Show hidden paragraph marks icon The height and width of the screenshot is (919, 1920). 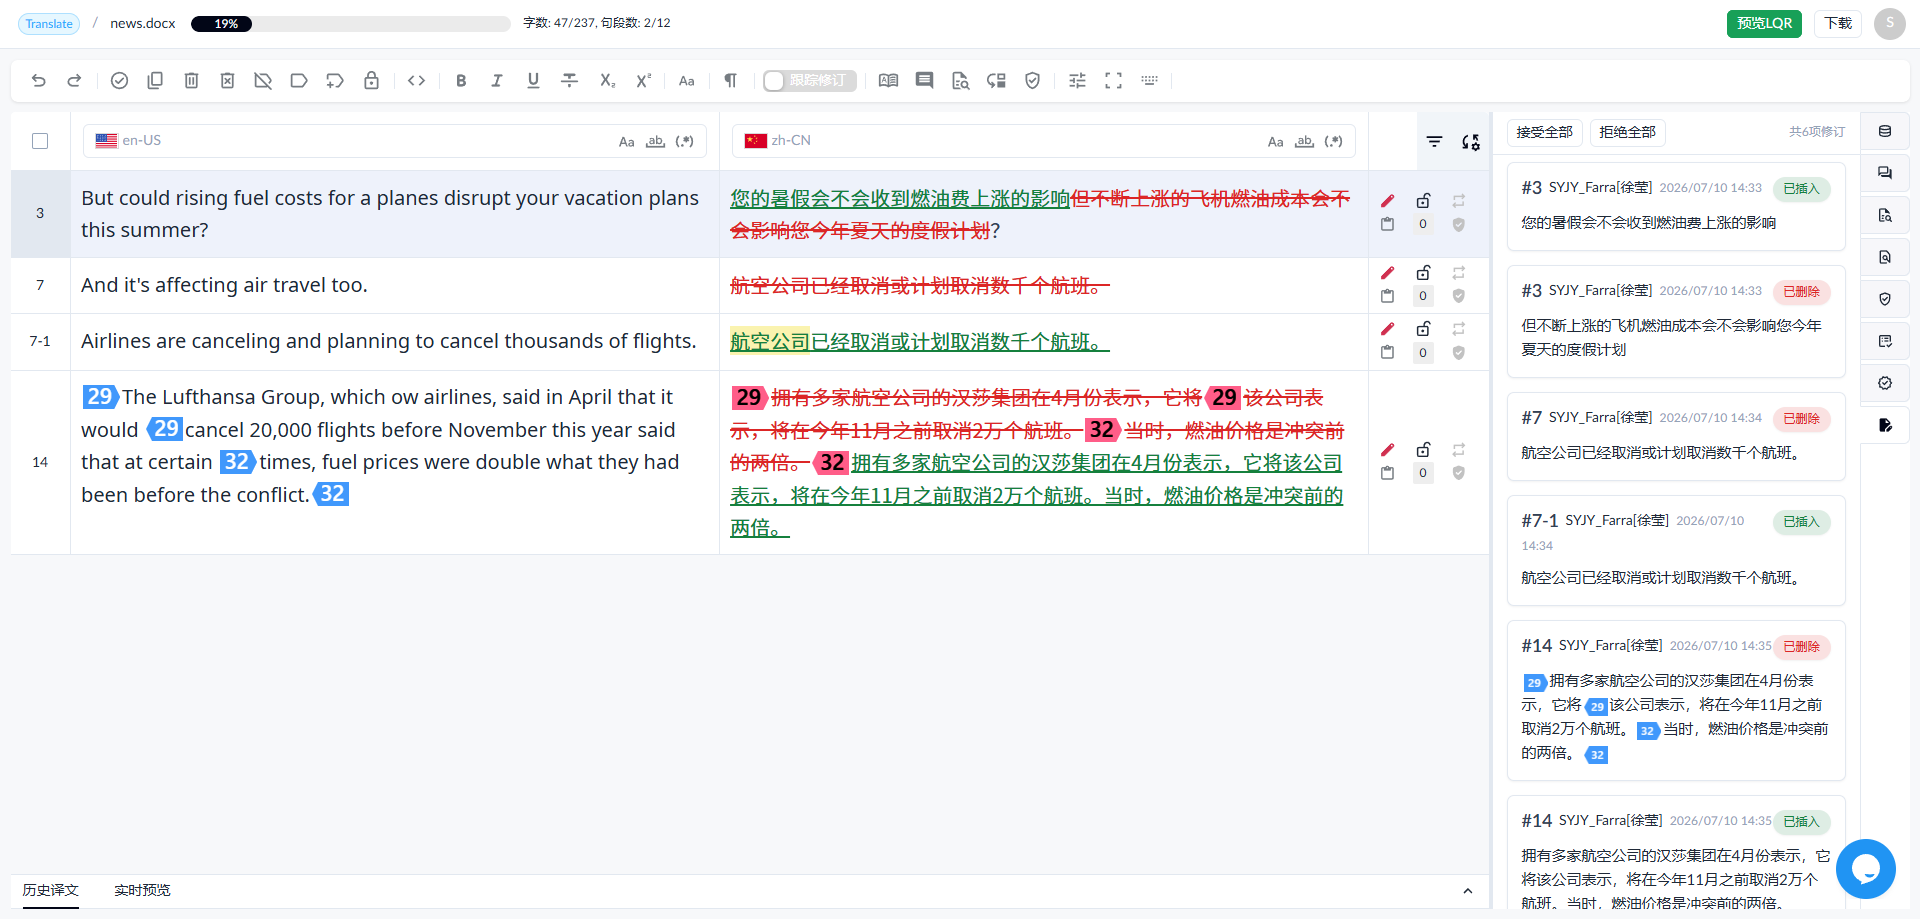[731, 81]
